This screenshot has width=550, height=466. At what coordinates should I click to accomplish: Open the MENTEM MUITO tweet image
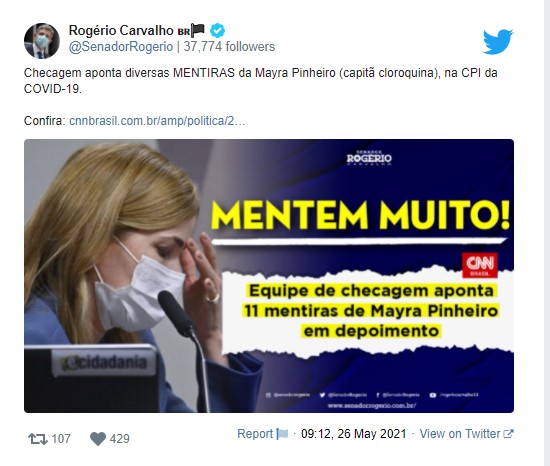269,276
